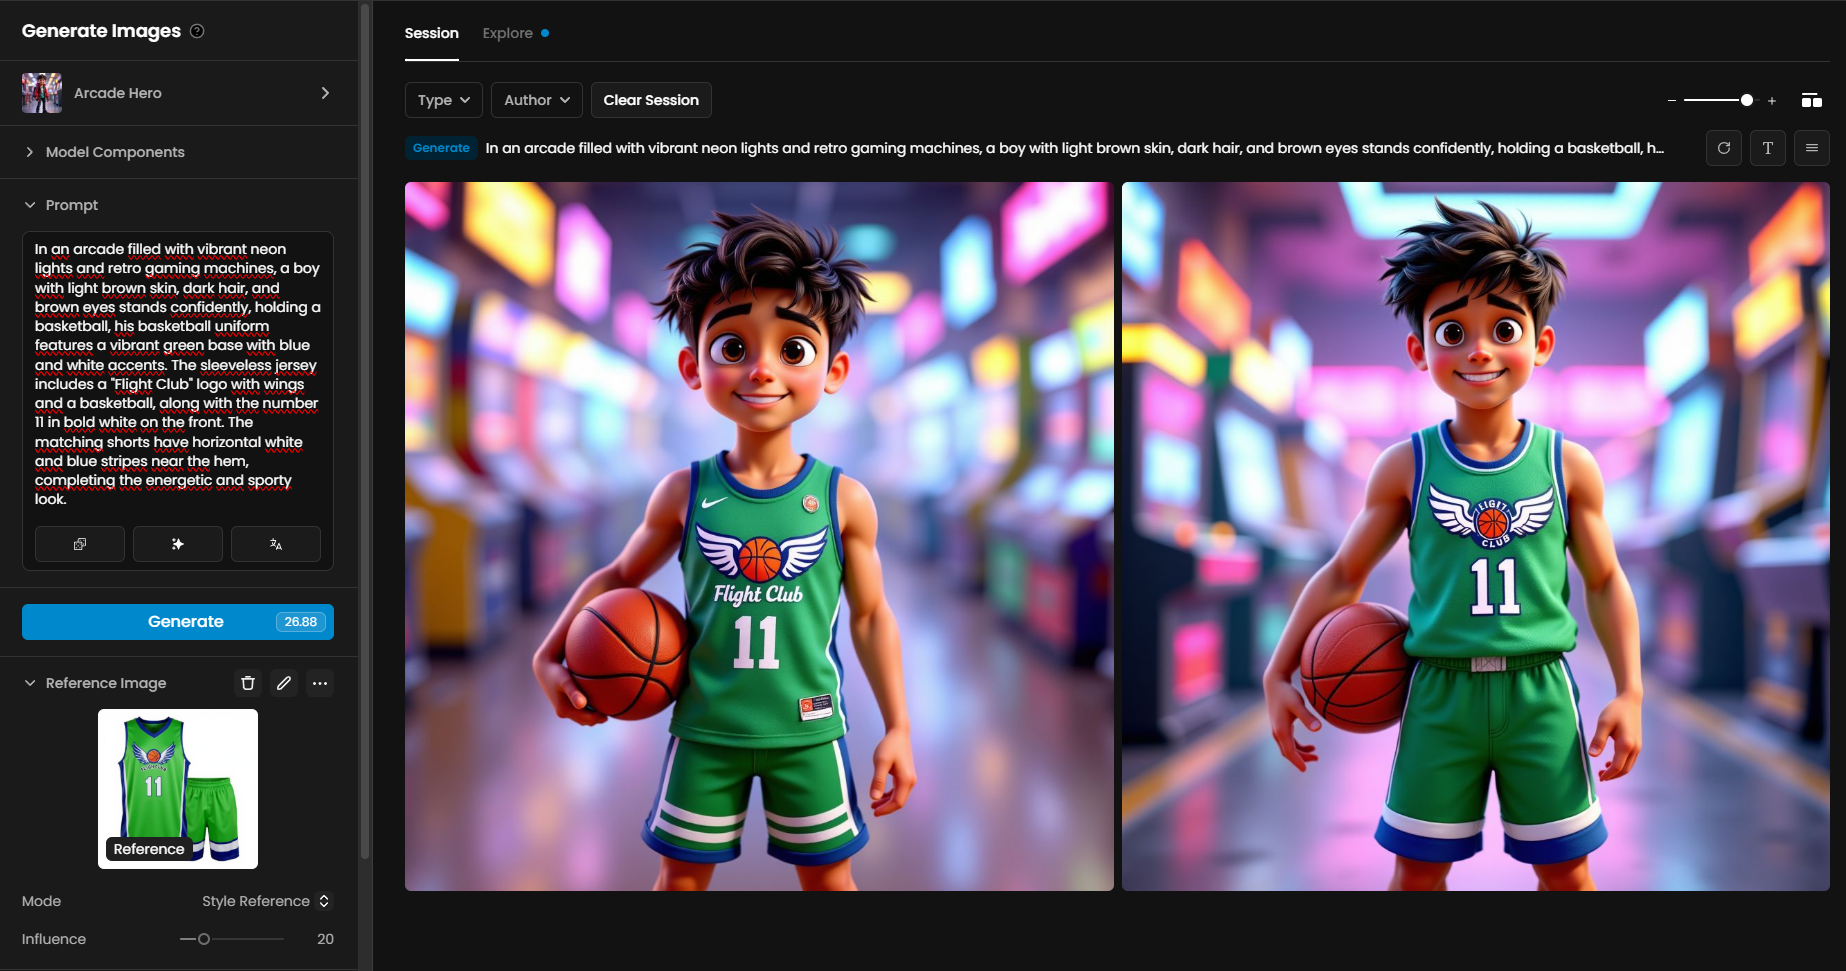1846x971 pixels.
Task: Click the Generate tag on session row
Action: point(441,148)
